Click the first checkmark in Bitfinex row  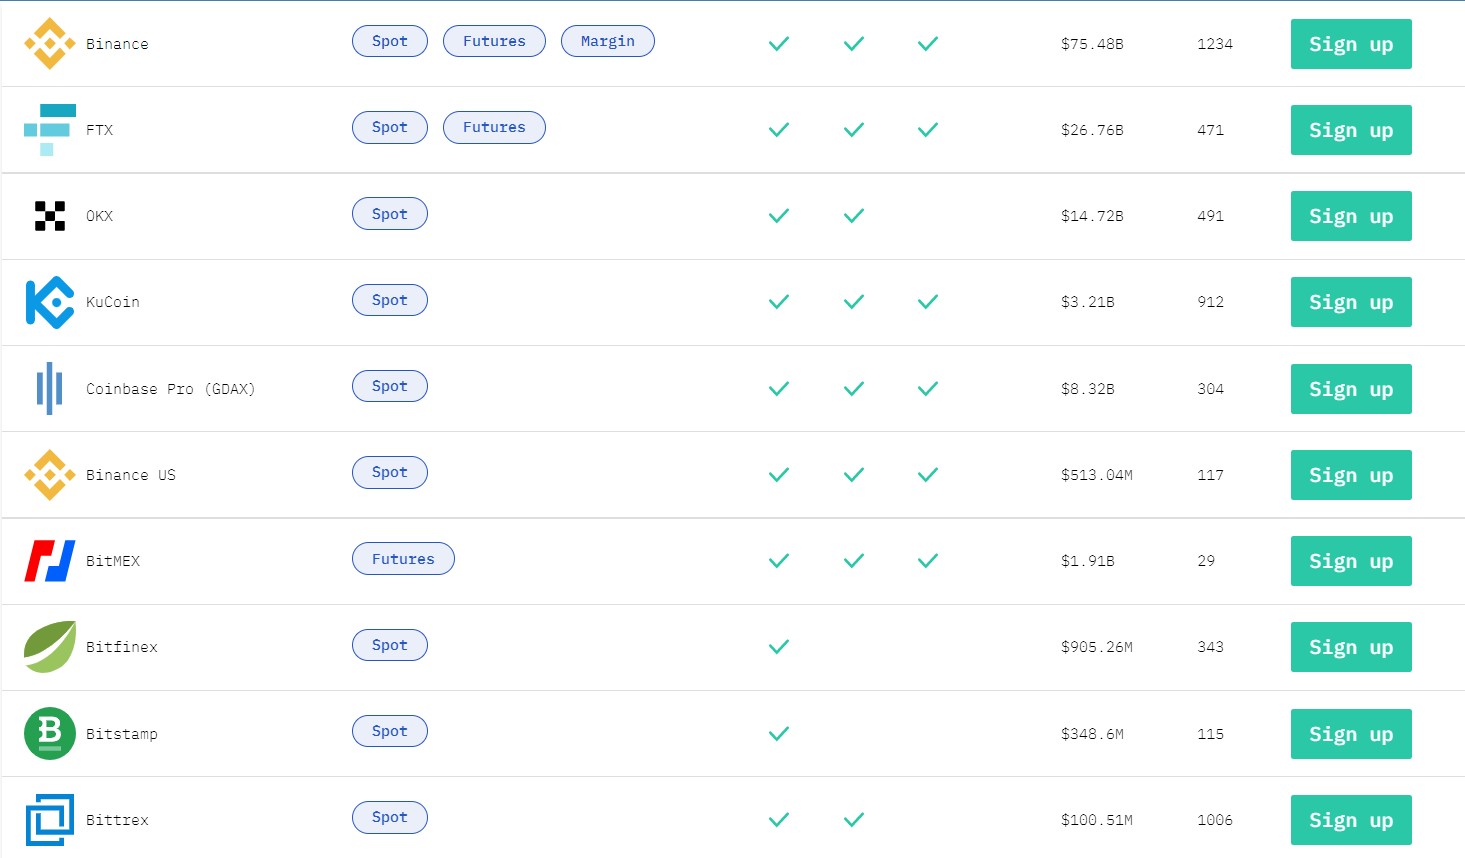(x=779, y=647)
